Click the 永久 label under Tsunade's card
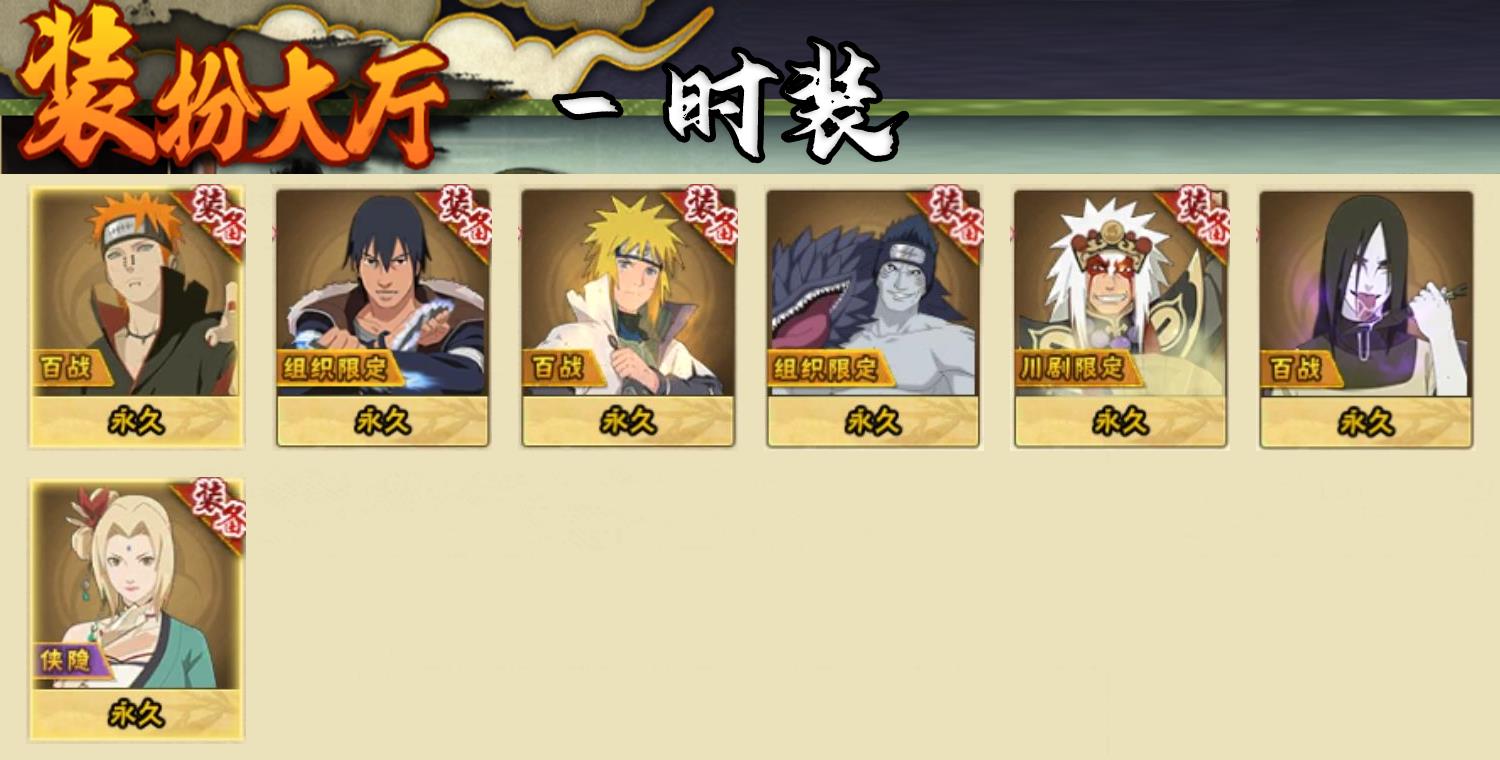Image resolution: width=1500 pixels, height=760 pixels. (137, 714)
